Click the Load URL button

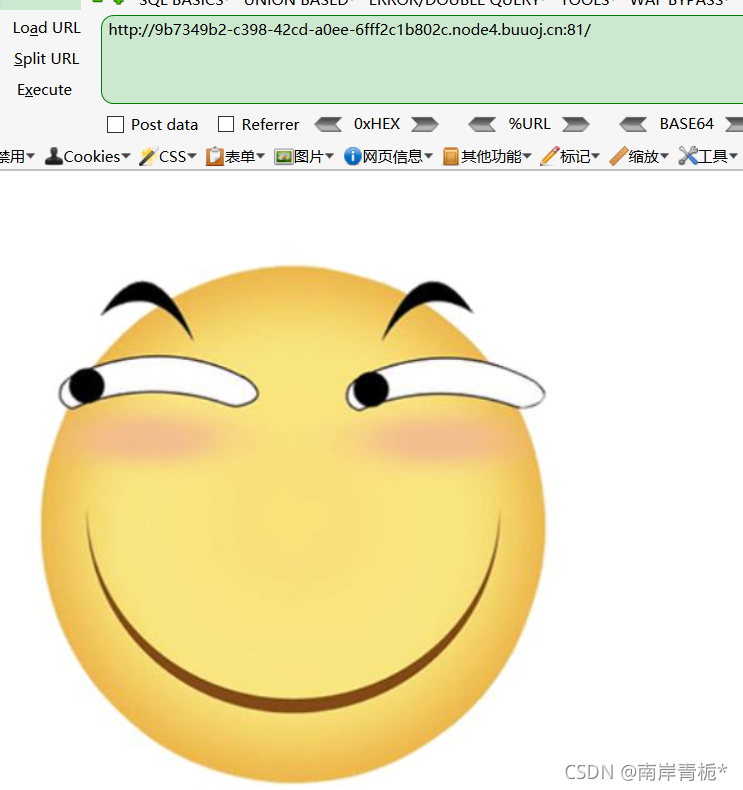point(46,28)
